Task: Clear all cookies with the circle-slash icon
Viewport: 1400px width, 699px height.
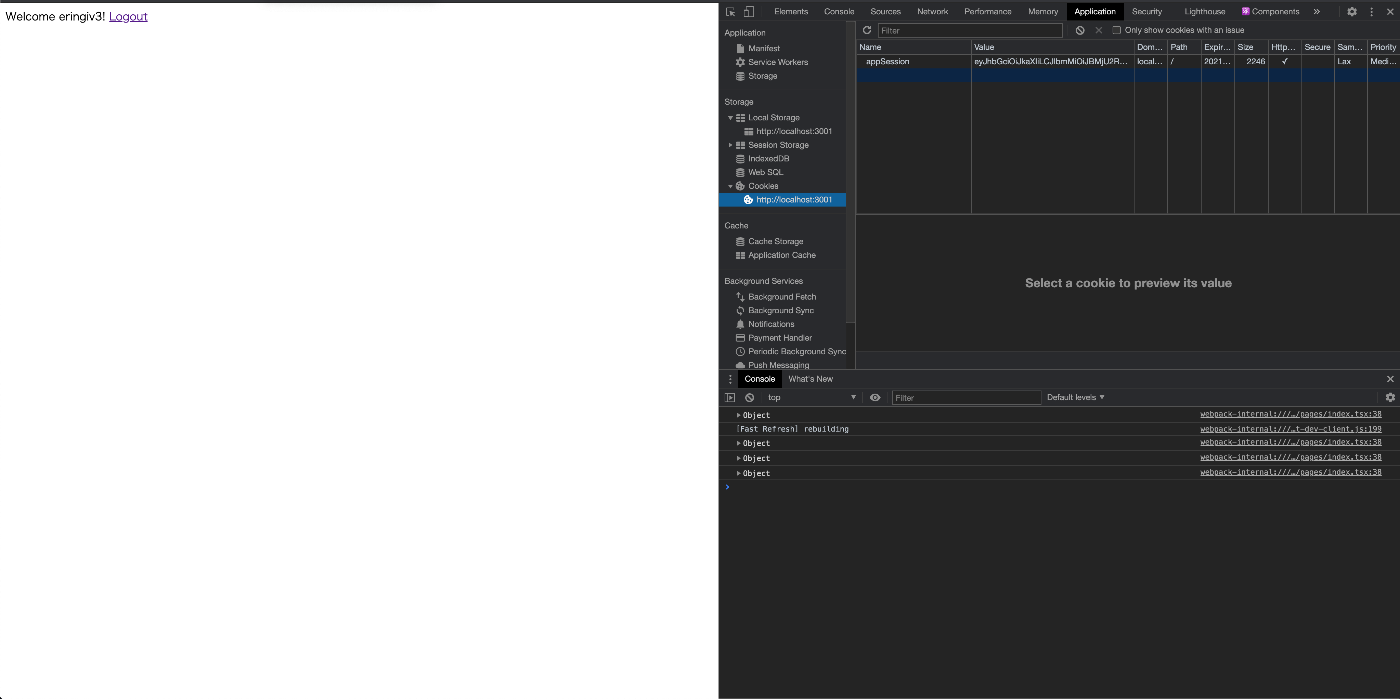Action: coord(1080,30)
